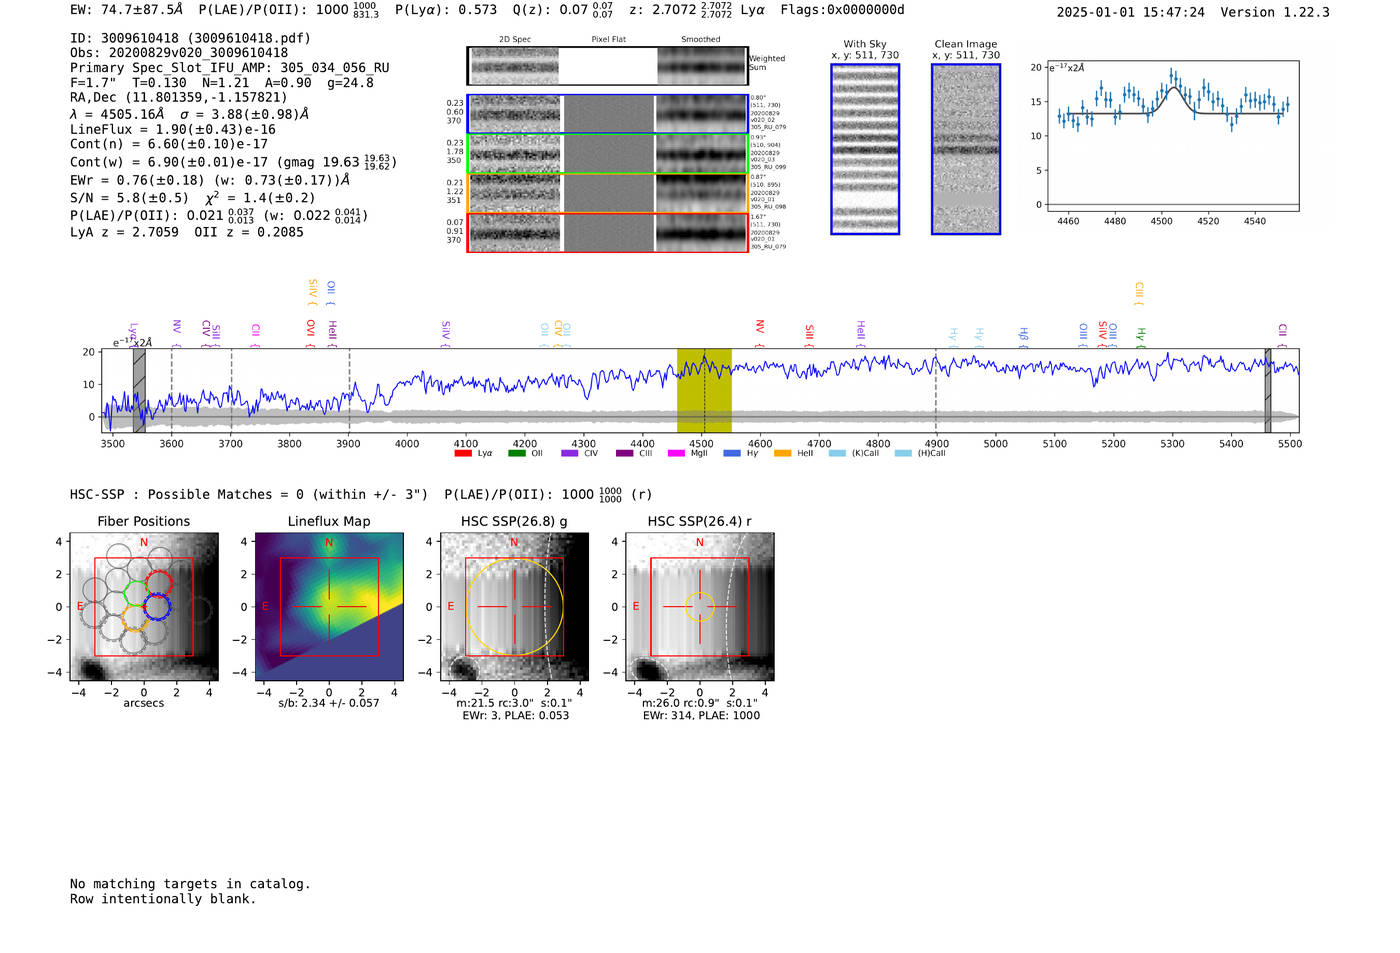
Task: Select the CIV legend swatch
Action: pyautogui.click(x=570, y=453)
